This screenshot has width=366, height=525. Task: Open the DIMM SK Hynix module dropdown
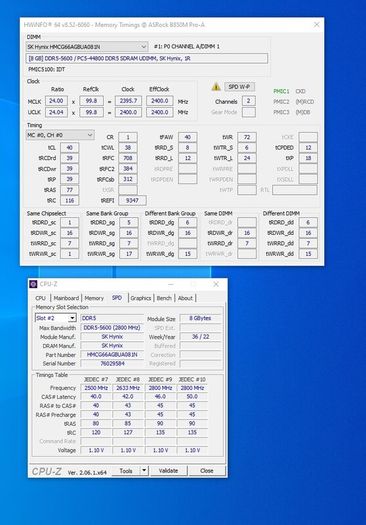coord(87,47)
